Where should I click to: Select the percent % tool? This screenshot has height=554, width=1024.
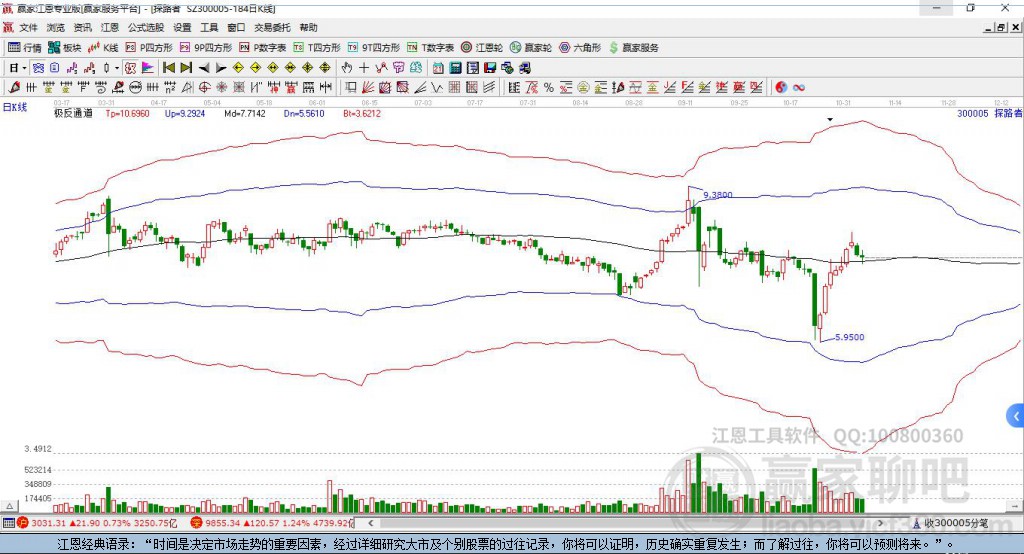(x=549, y=88)
